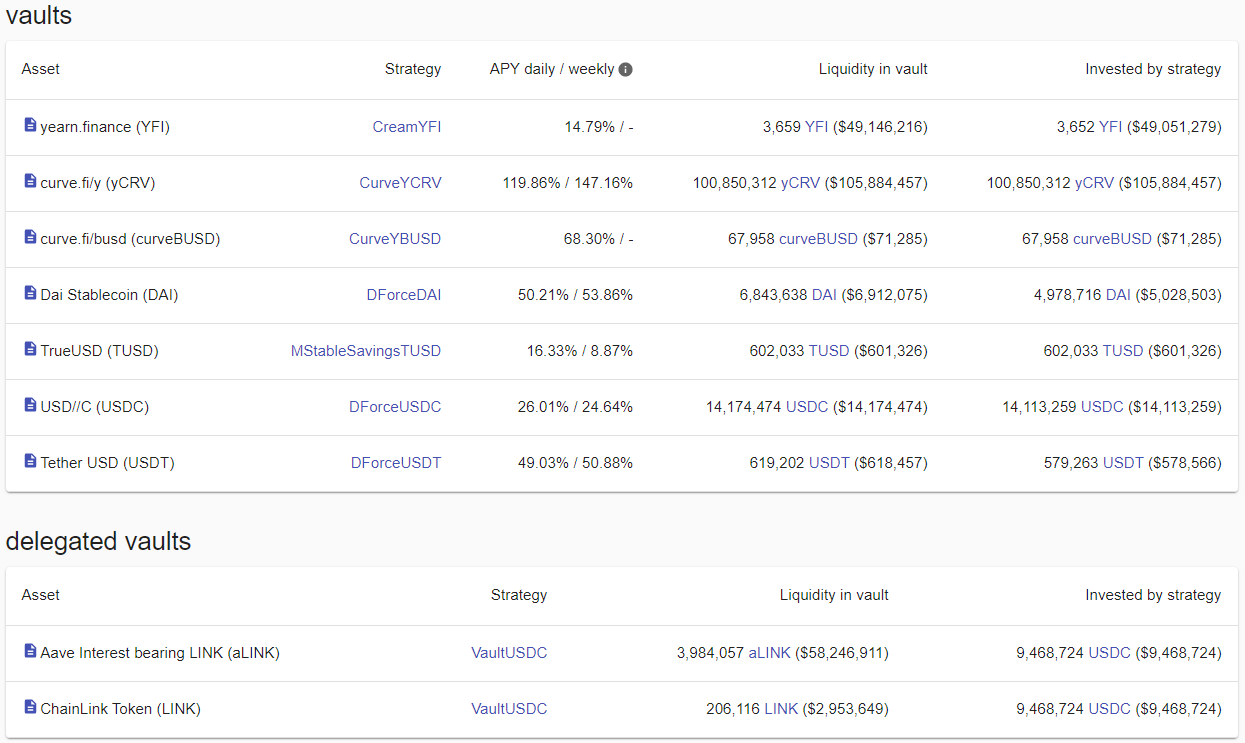Click the document icon beside yearn.finance (YFI)
This screenshot has height=743, width=1245.
[x=30, y=126]
